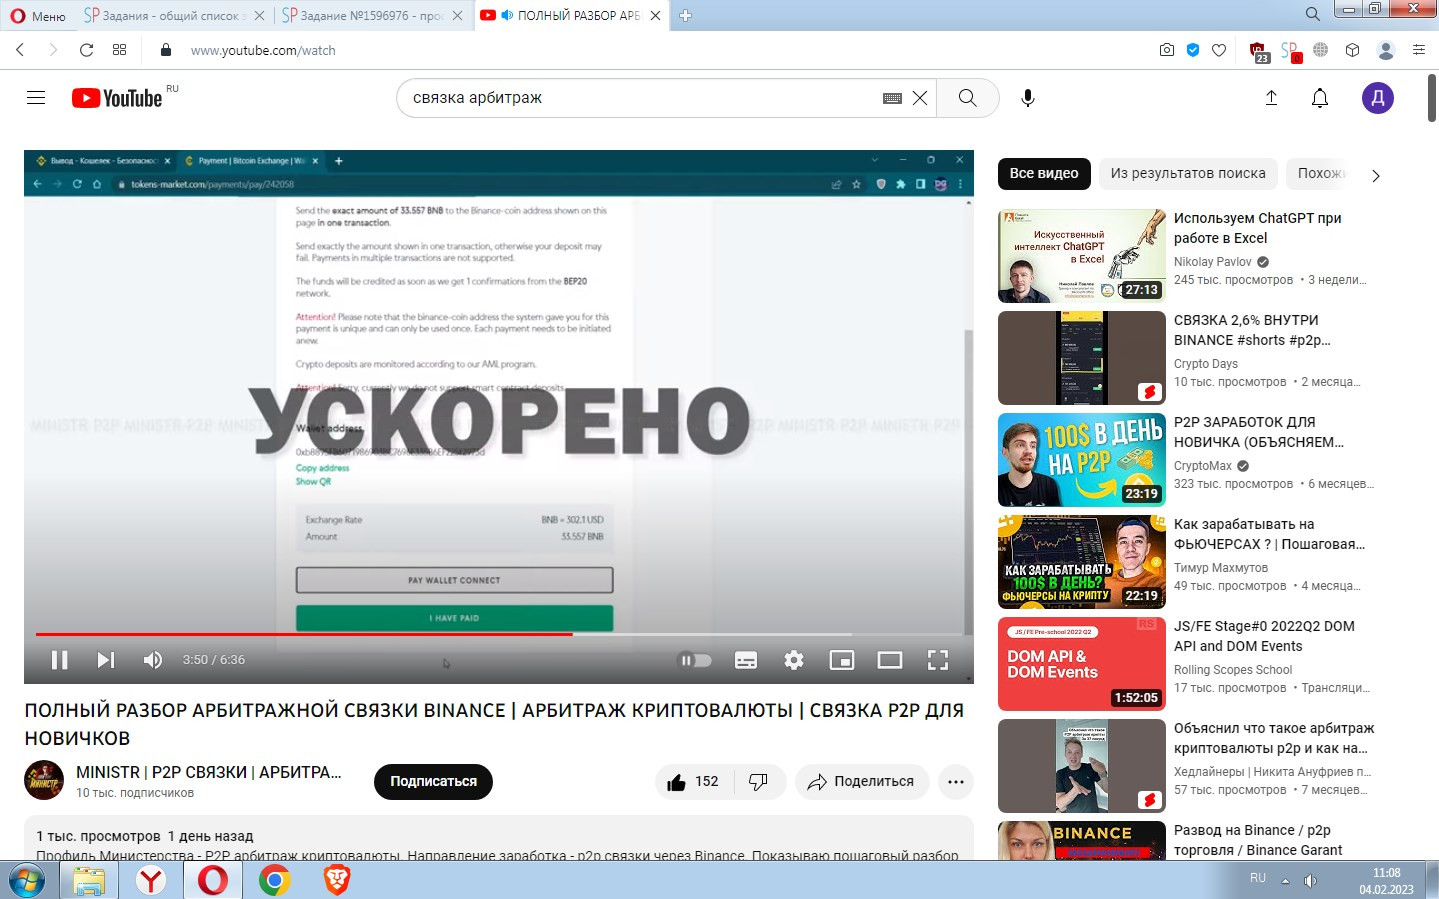Screen dimensions: 1439x899
Task: Open MINISTR | P2P СВЯЗКИ channel name
Action: point(209,772)
